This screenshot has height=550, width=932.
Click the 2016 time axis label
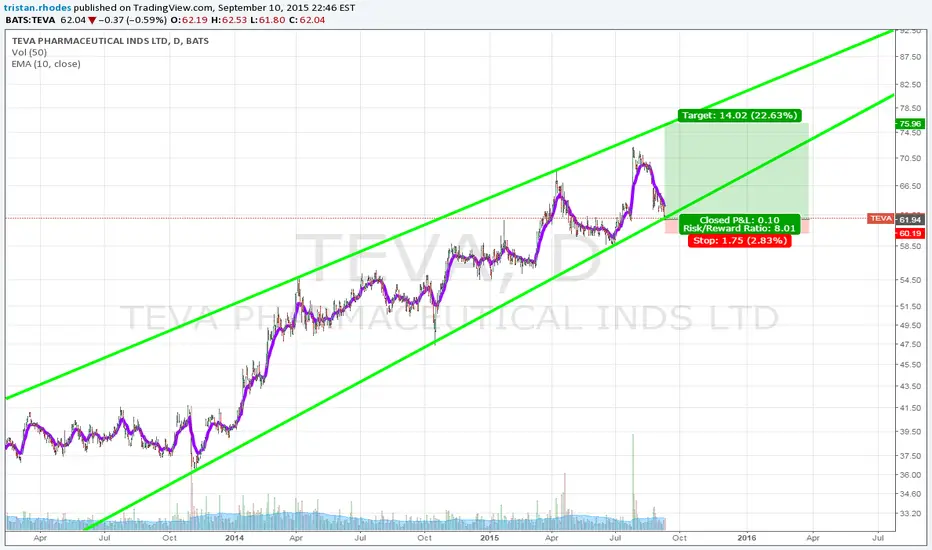click(x=747, y=538)
